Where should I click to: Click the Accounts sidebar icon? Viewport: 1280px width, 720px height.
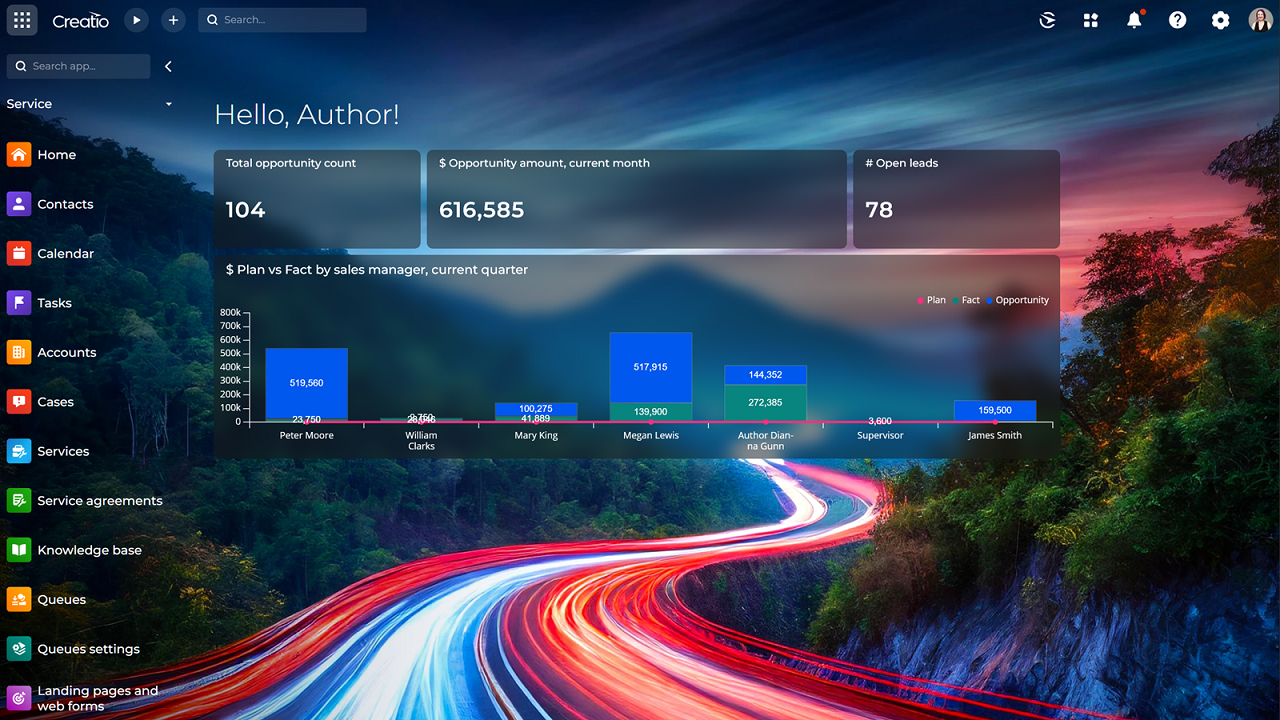tap(19, 352)
